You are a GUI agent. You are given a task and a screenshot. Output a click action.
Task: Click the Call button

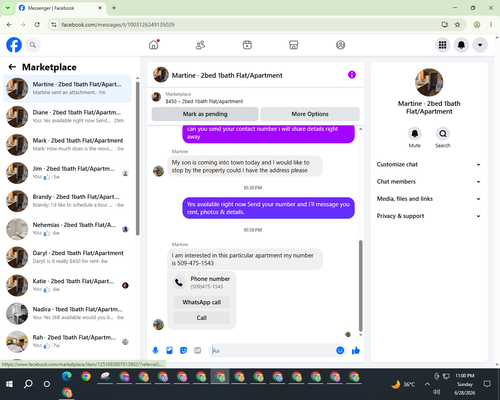202,318
